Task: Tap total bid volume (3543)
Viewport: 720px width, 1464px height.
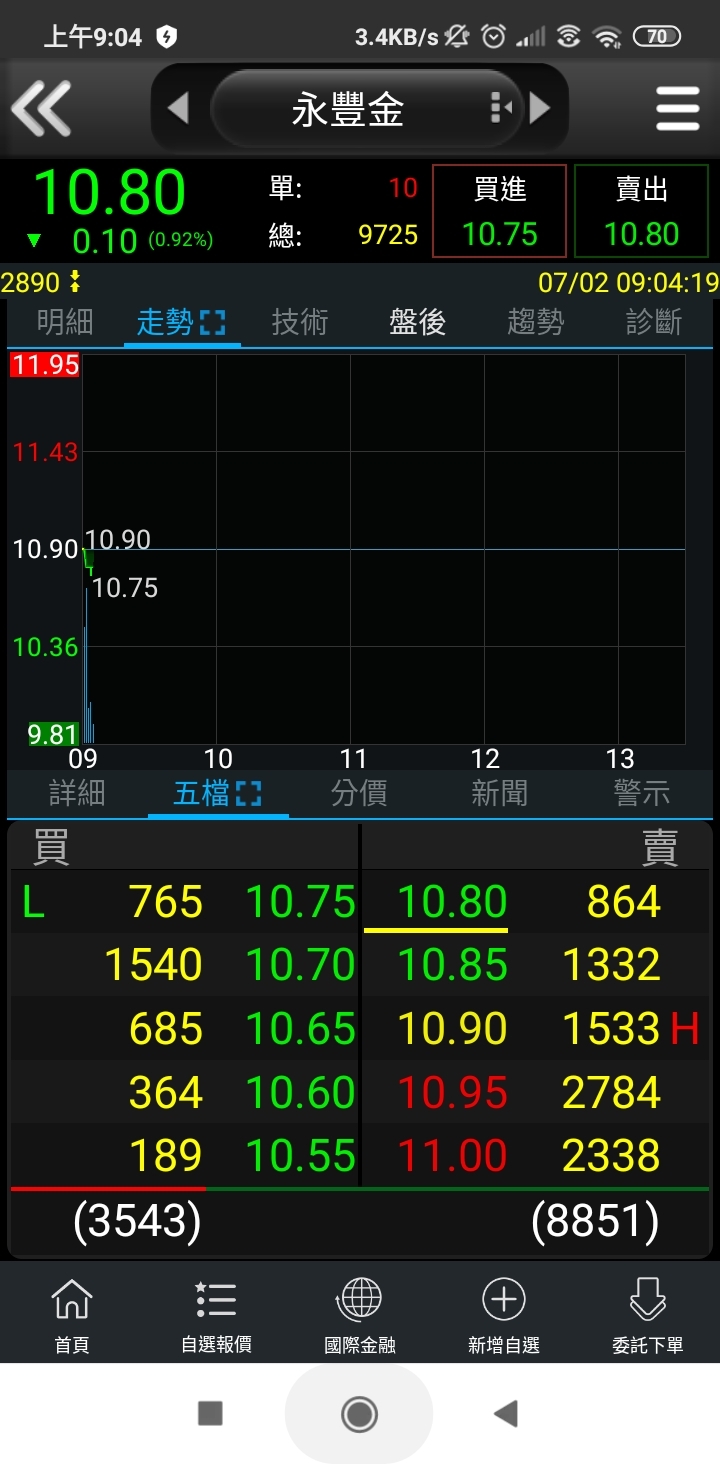Action: click(x=138, y=1221)
